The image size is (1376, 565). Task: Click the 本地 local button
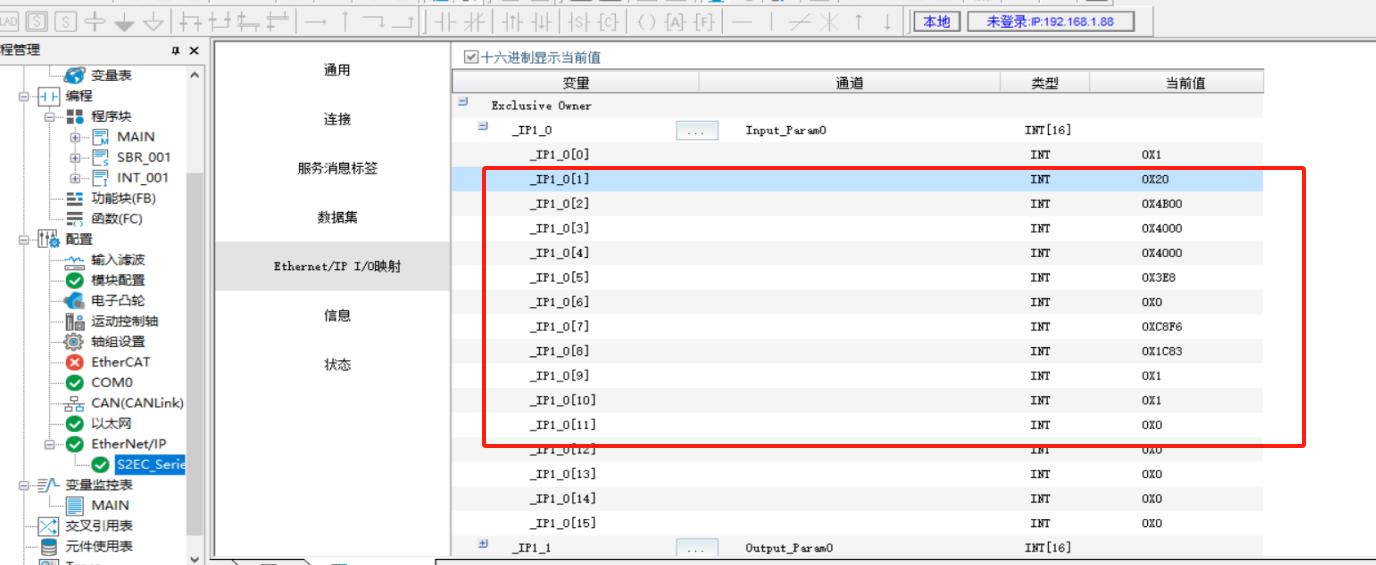[x=936, y=21]
